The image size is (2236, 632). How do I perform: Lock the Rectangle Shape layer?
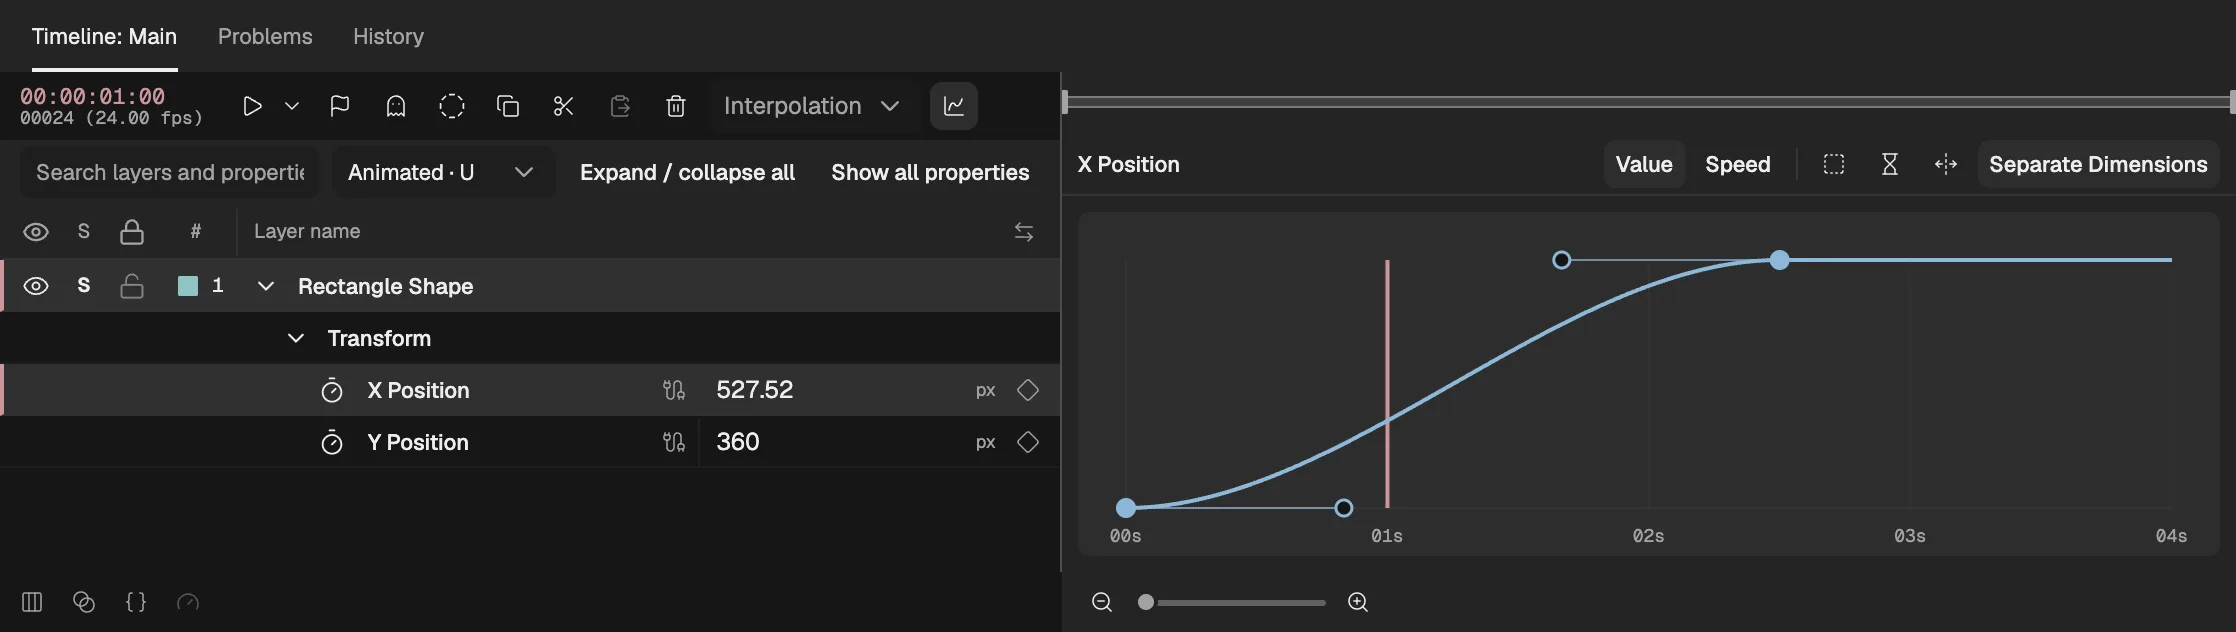[132, 286]
